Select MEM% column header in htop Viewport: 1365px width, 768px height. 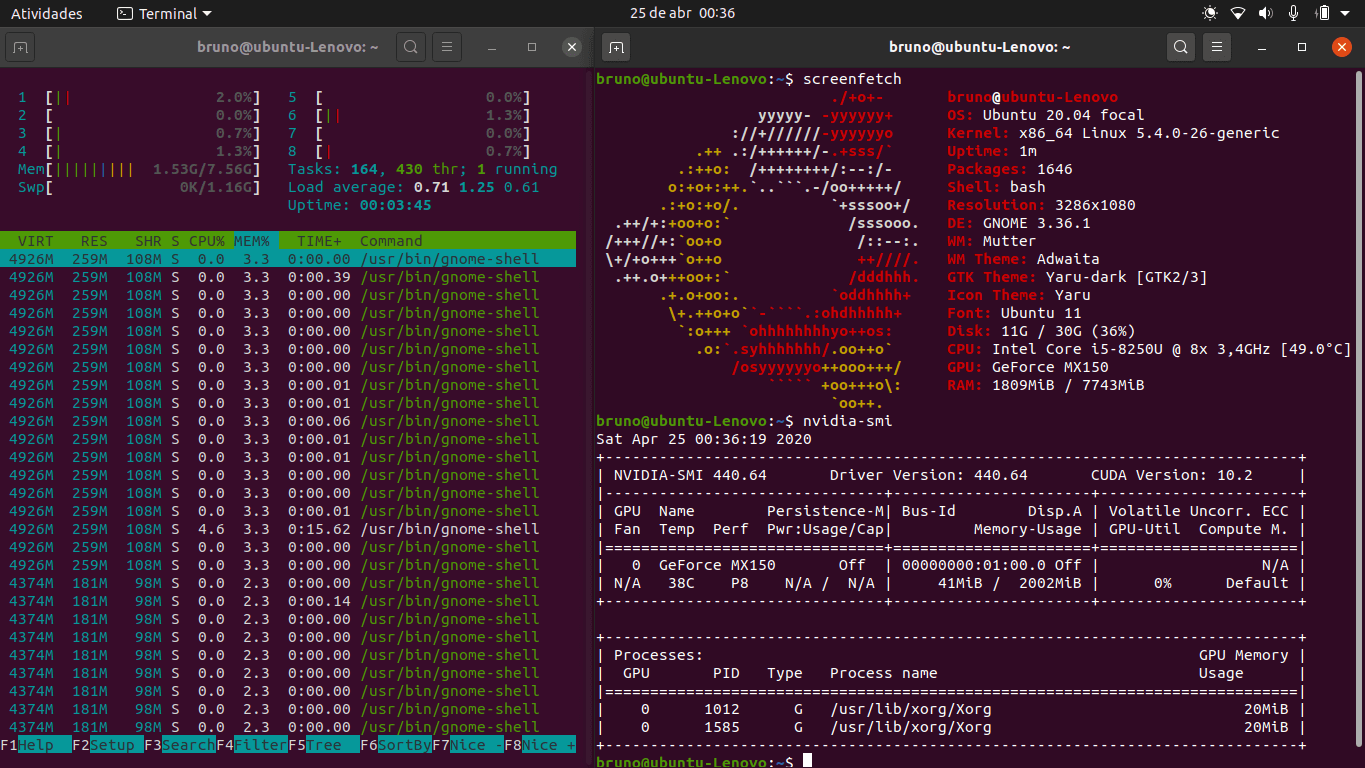click(x=252, y=241)
